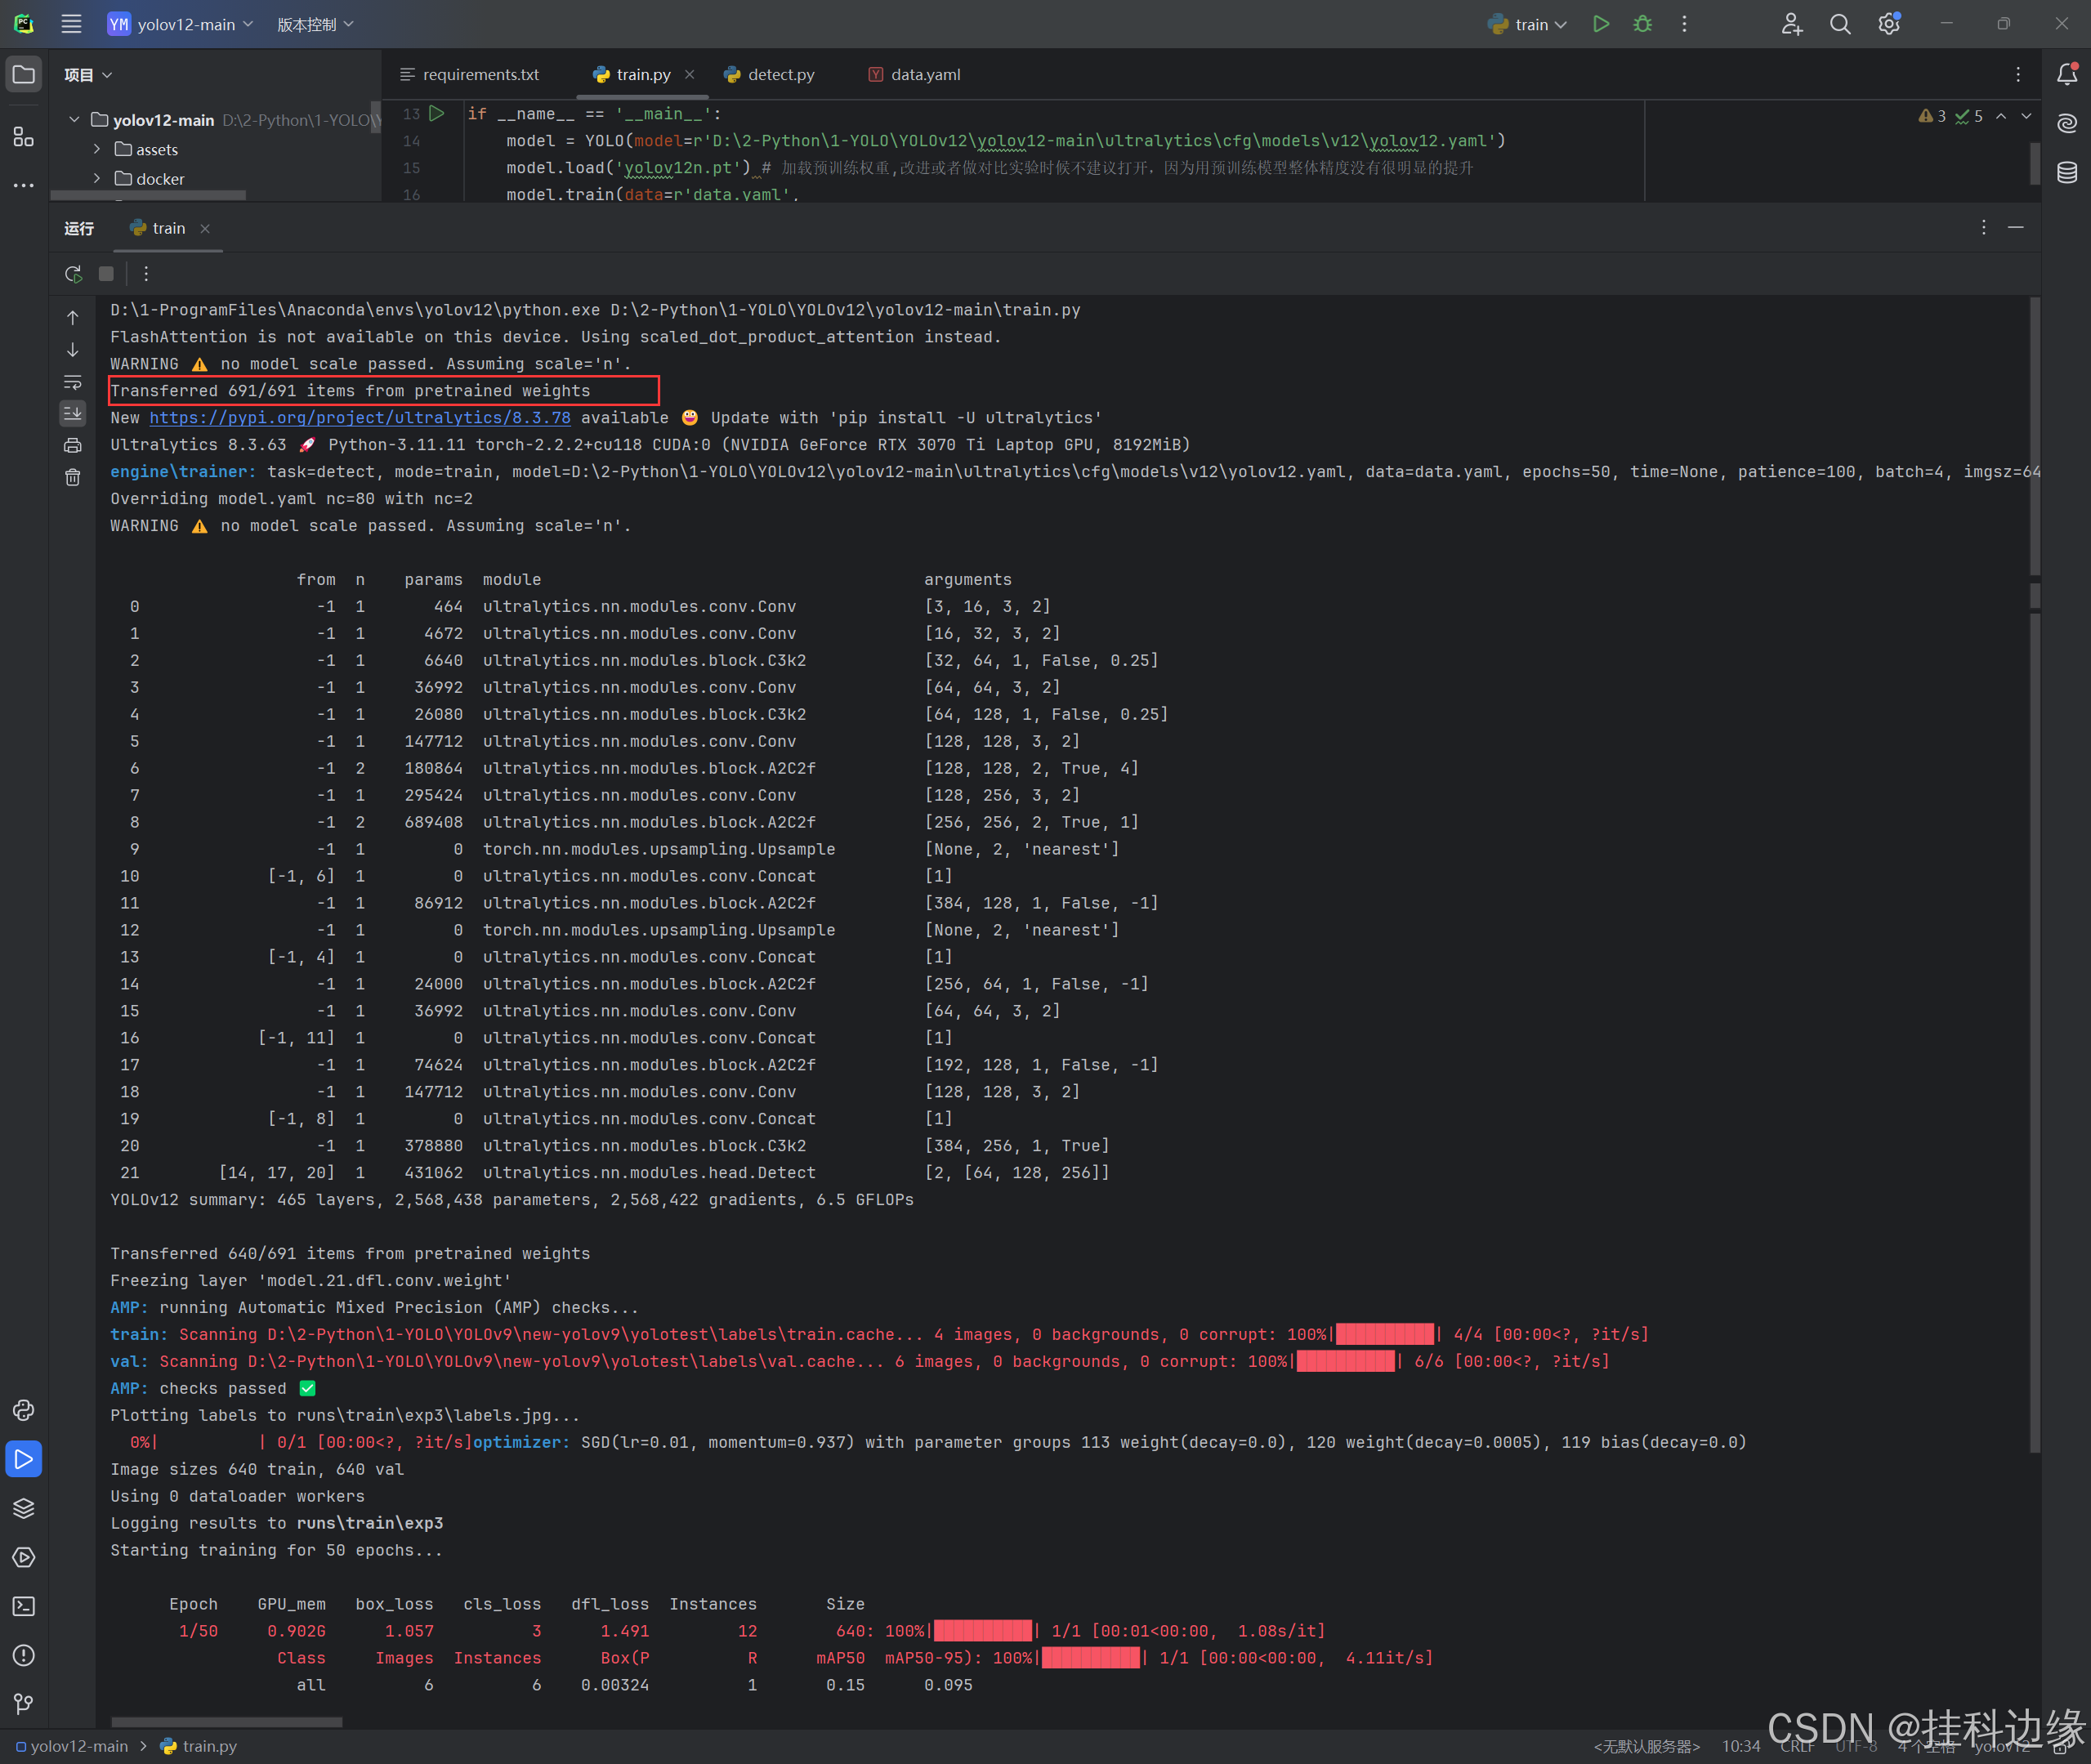
Task: Open the Python Console tool window
Action: (x=24, y=1410)
